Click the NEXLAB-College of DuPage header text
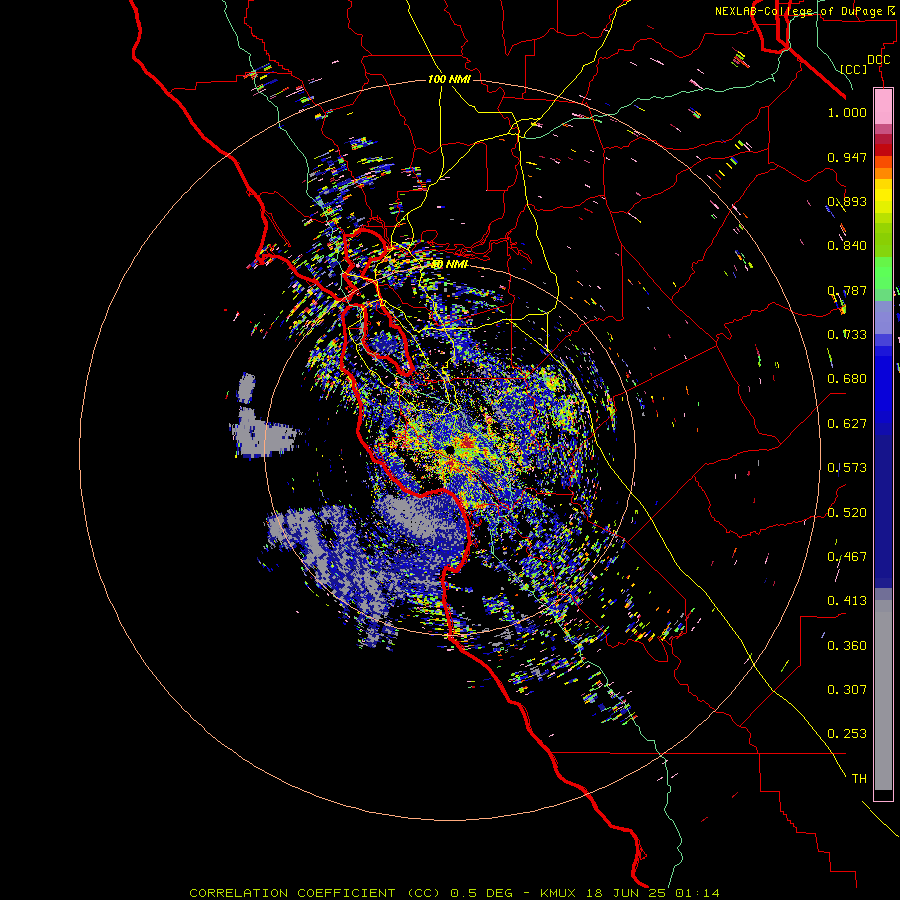900x900 pixels. [x=805, y=11]
